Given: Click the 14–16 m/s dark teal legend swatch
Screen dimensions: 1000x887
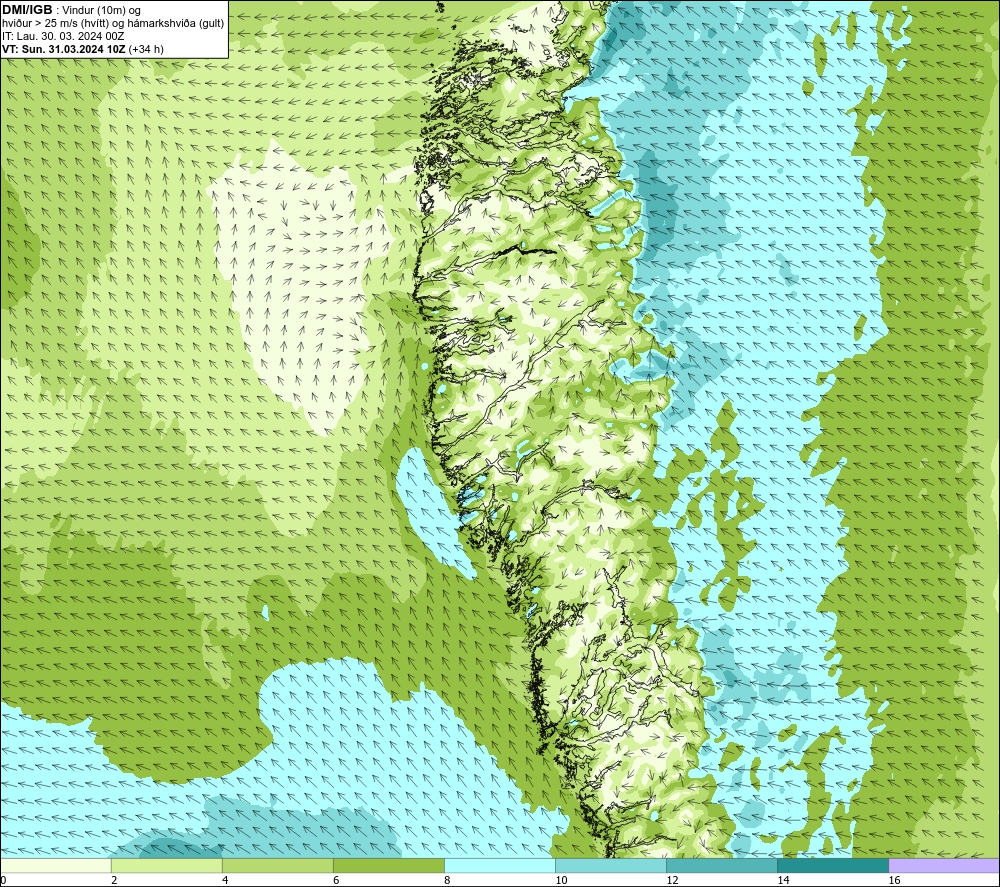Looking at the screenshot, I should click(x=832, y=866).
